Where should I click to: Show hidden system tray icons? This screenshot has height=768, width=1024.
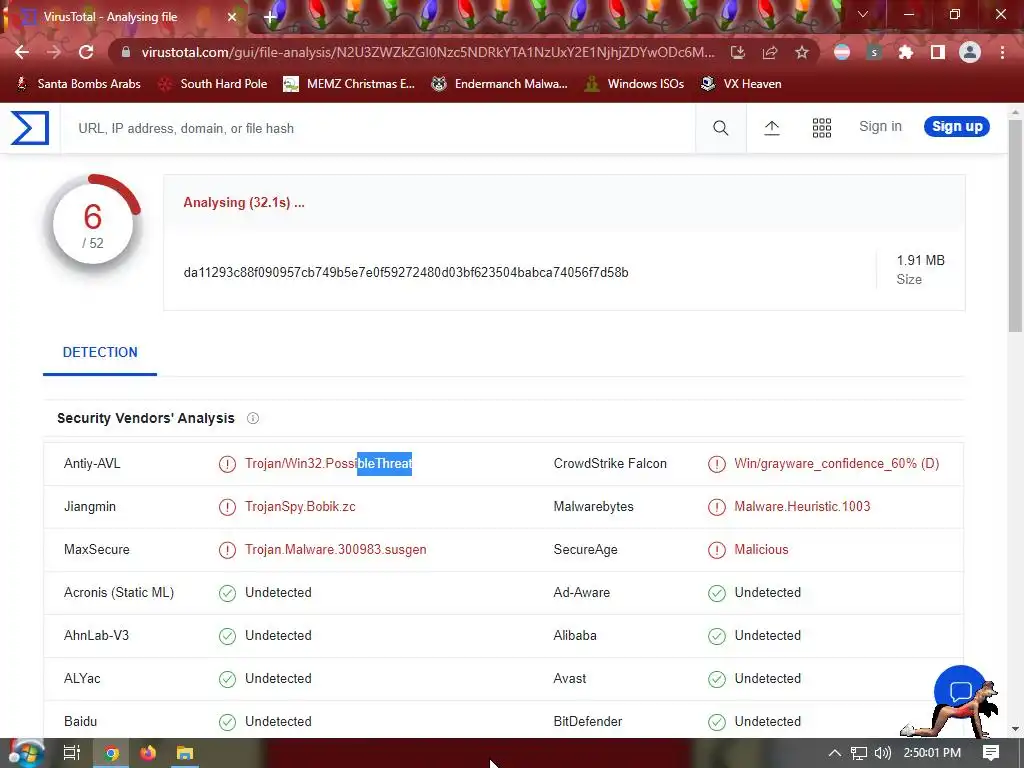click(835, 753)
